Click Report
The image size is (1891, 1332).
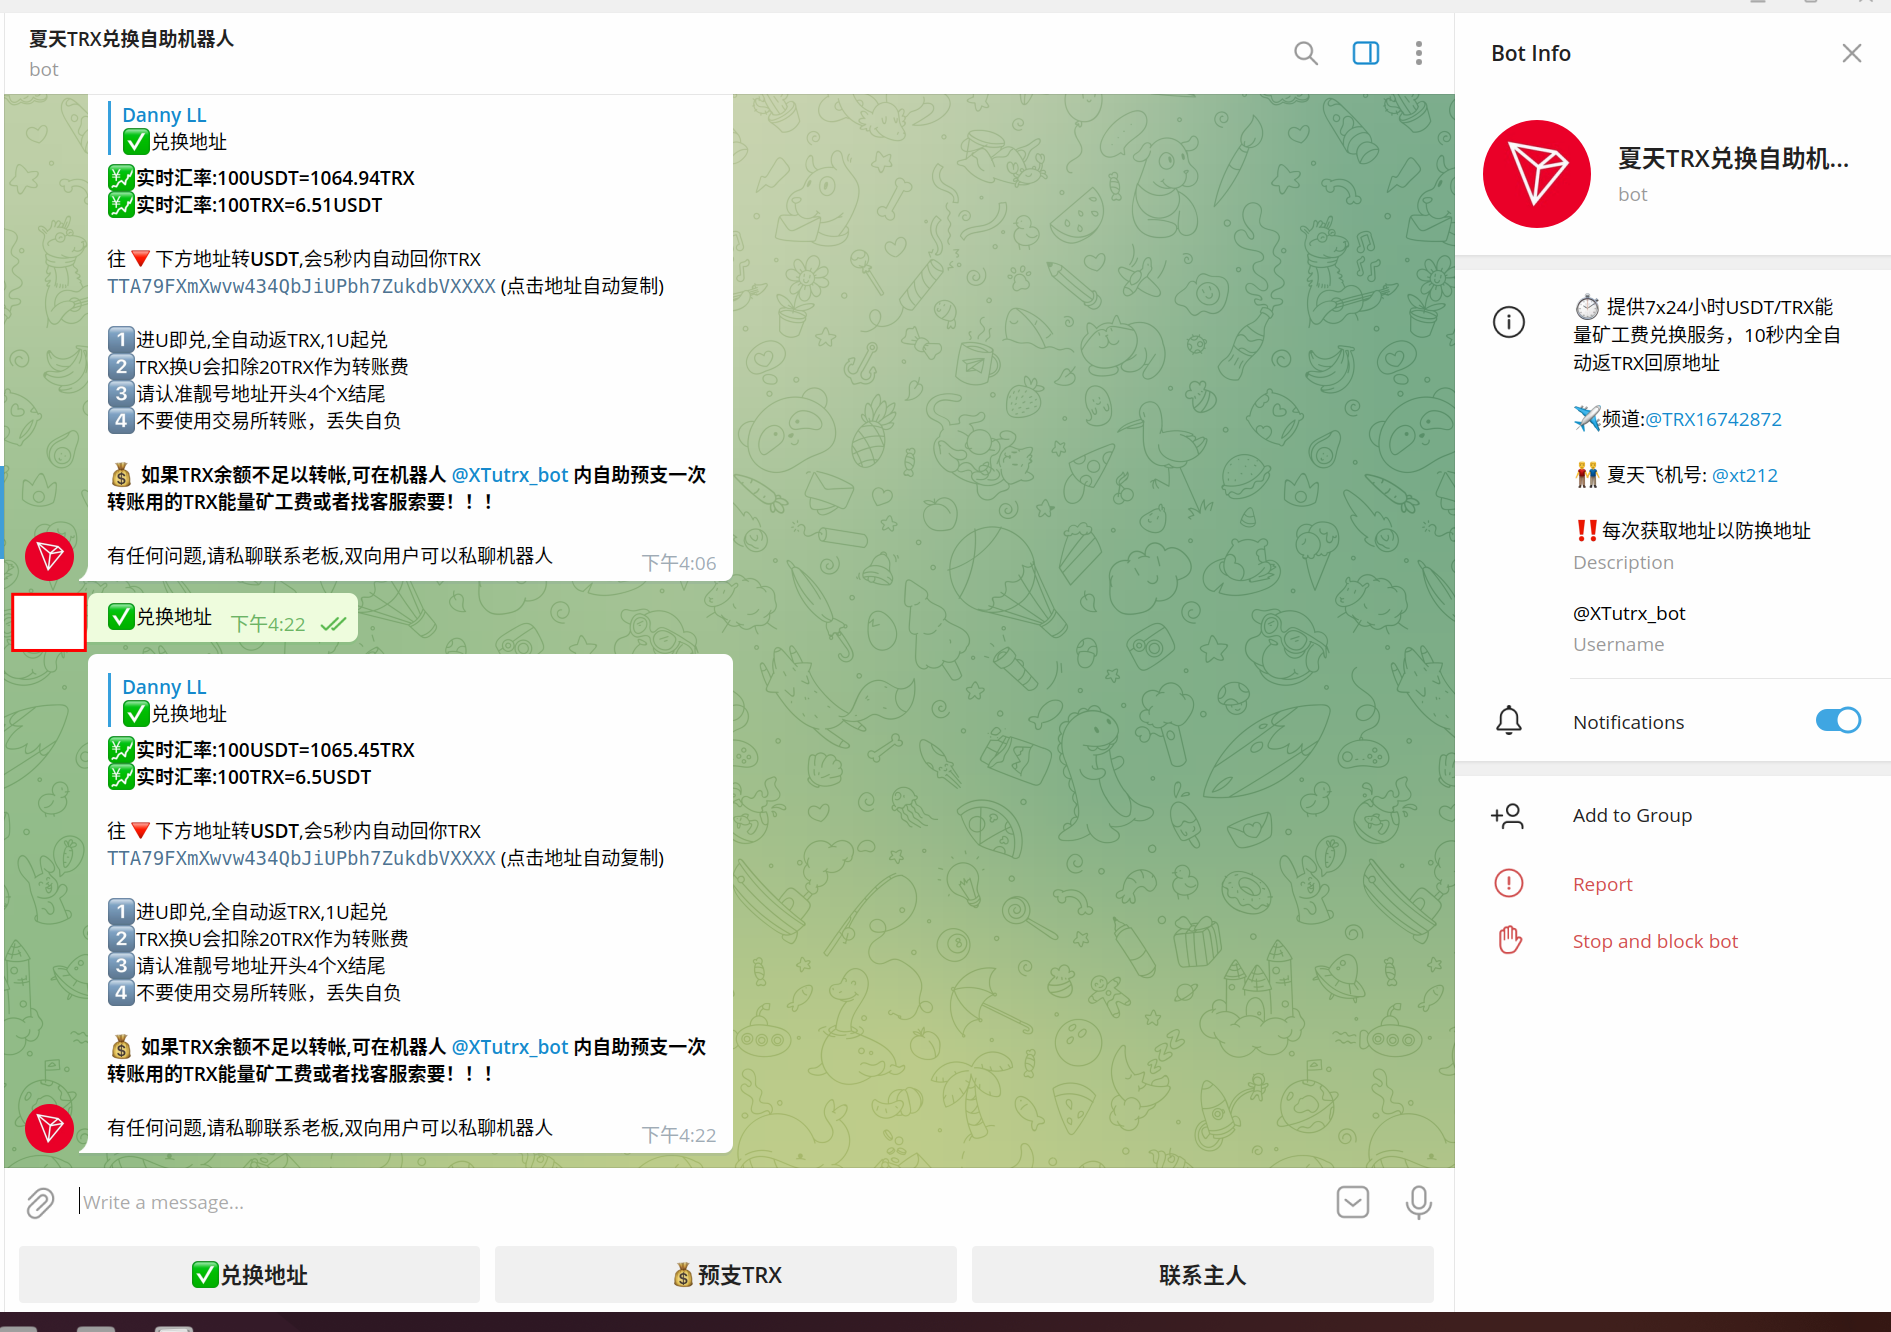pos(1602,884)
